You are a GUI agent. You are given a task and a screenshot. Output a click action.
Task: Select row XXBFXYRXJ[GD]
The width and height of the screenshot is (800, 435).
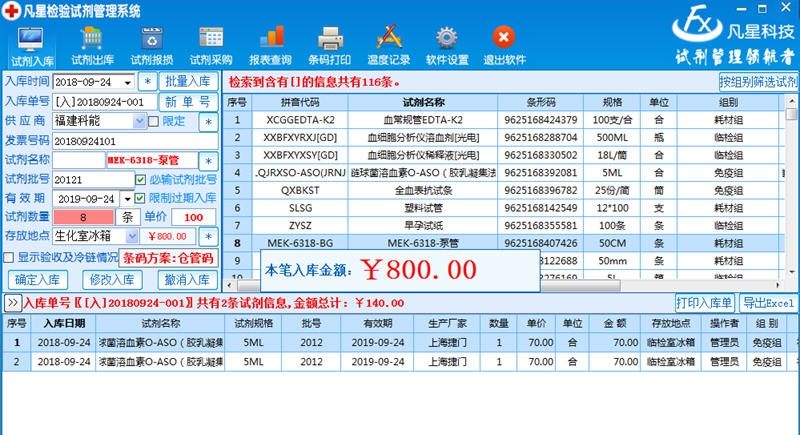tap(505, 138)
